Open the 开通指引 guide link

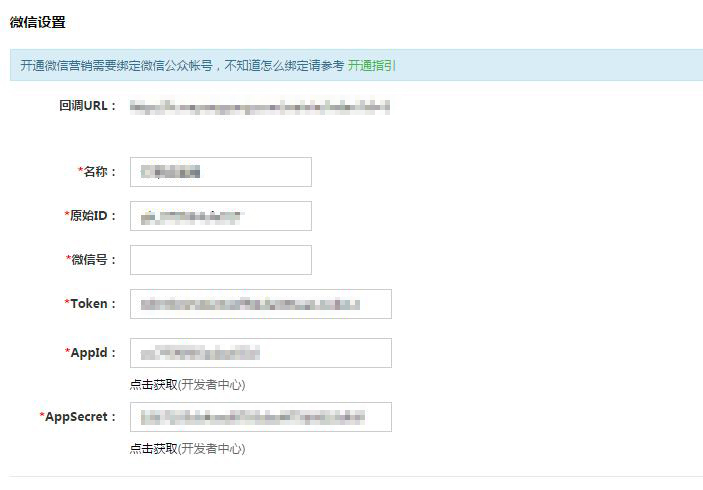tap(371, 65)
